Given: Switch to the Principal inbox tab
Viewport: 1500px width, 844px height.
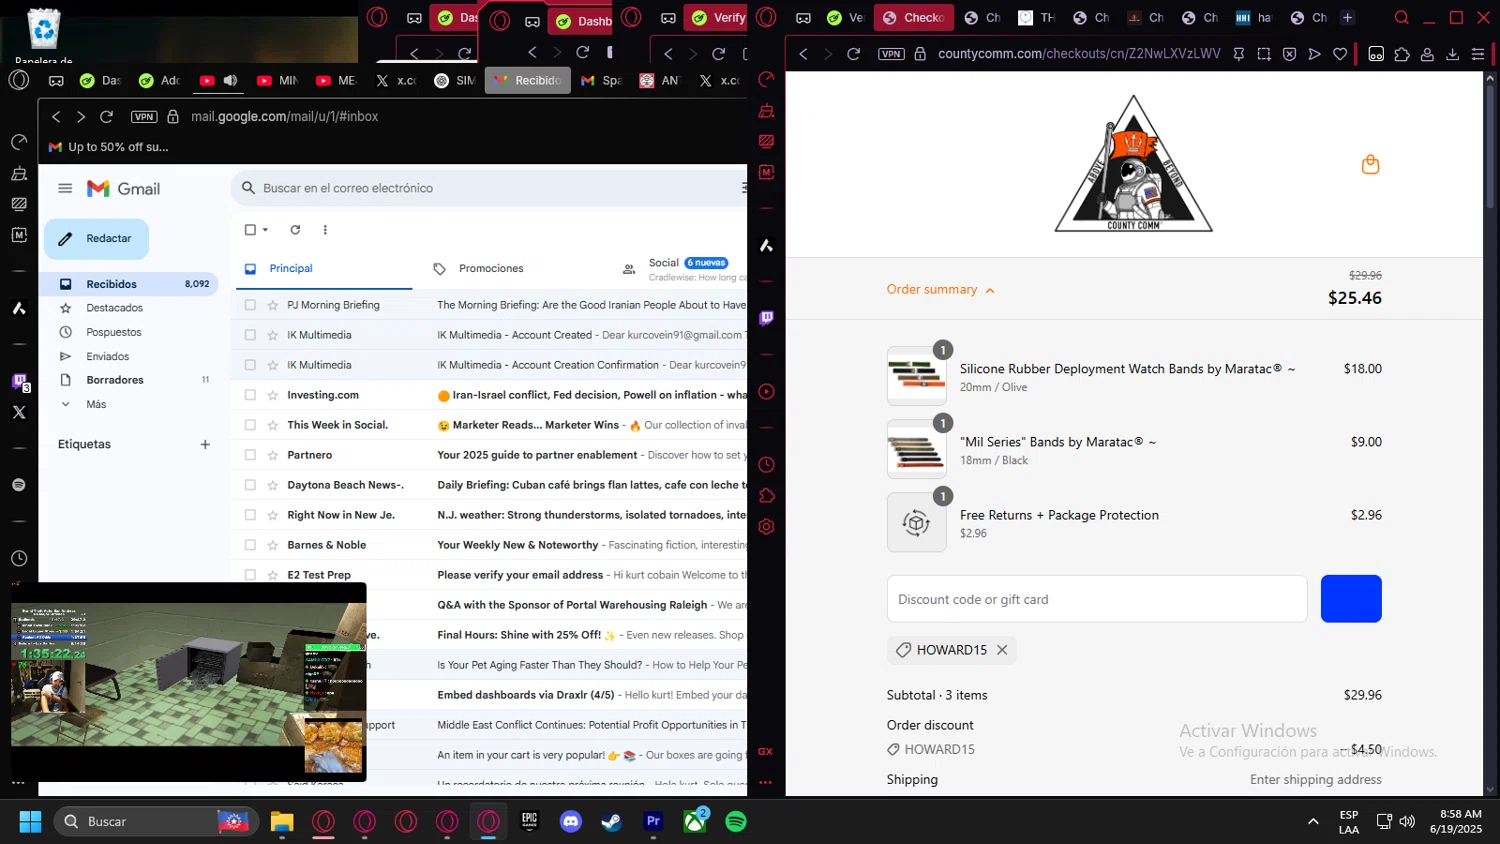Looking at the screenshot, I should coord(323,269).
